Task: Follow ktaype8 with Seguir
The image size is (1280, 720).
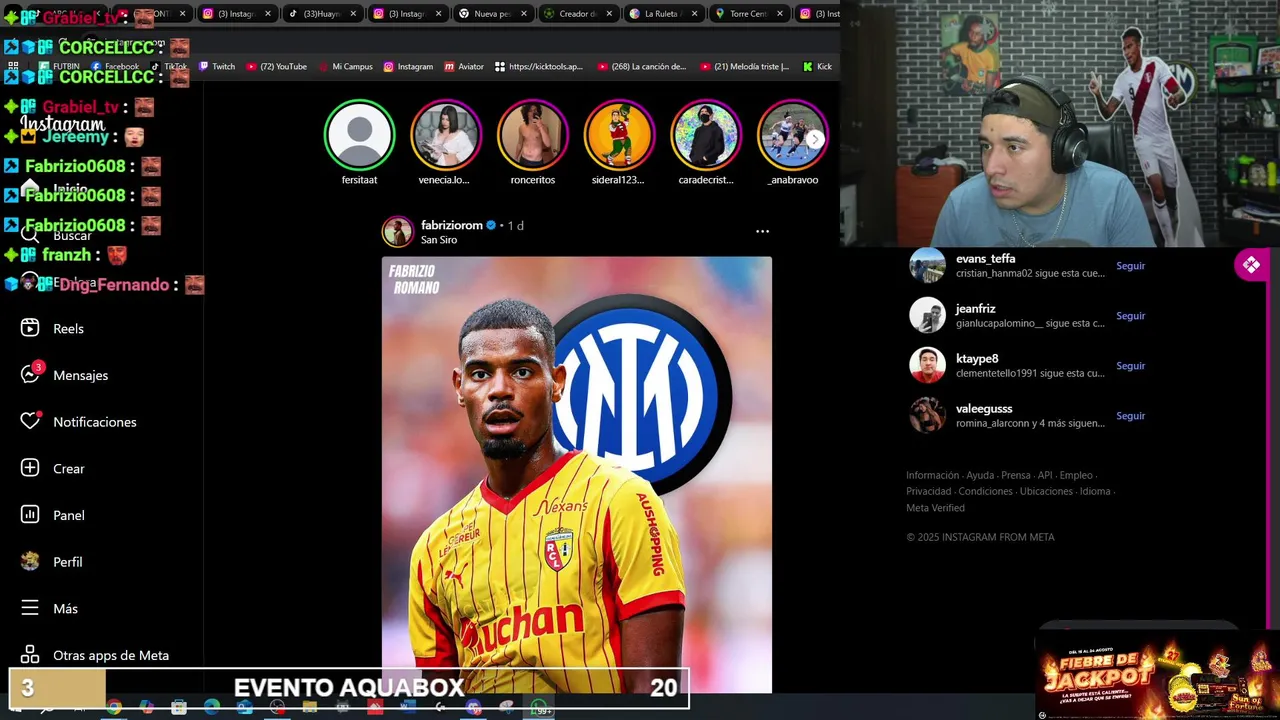Action: point(1130,366)
